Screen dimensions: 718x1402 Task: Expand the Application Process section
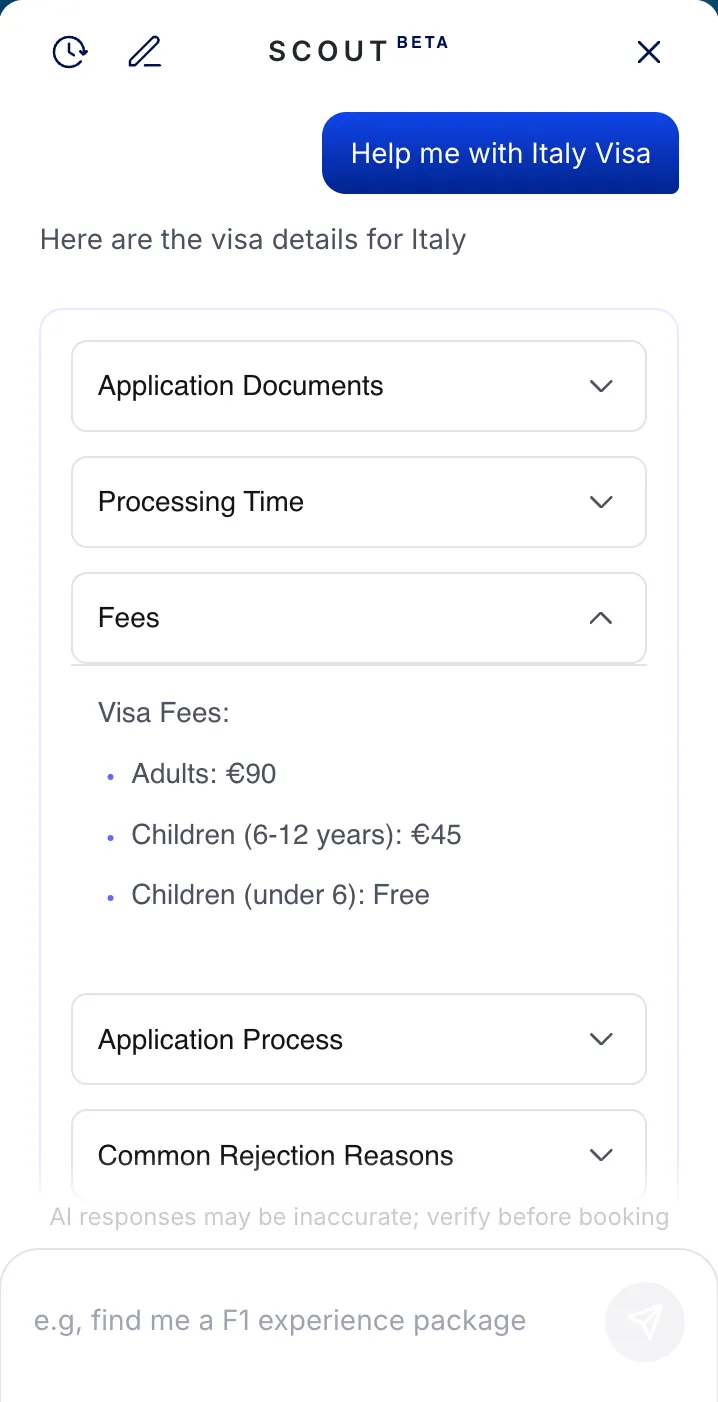click(358, 1039)
